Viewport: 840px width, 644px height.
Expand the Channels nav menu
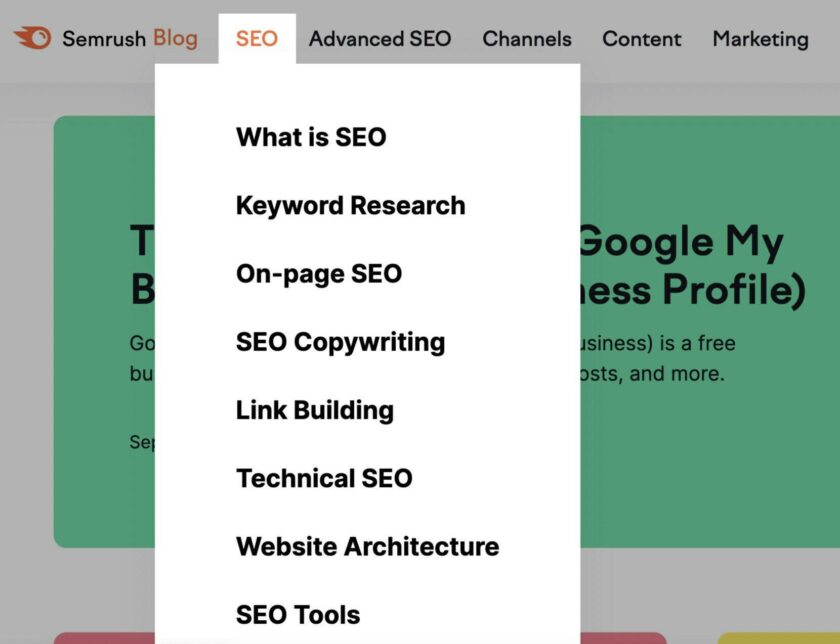527,39
